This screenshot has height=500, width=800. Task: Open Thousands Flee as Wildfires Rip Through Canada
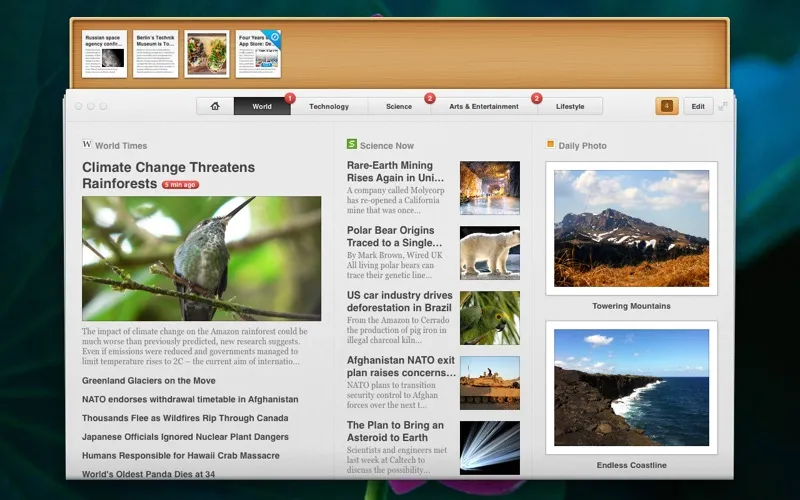185,418
